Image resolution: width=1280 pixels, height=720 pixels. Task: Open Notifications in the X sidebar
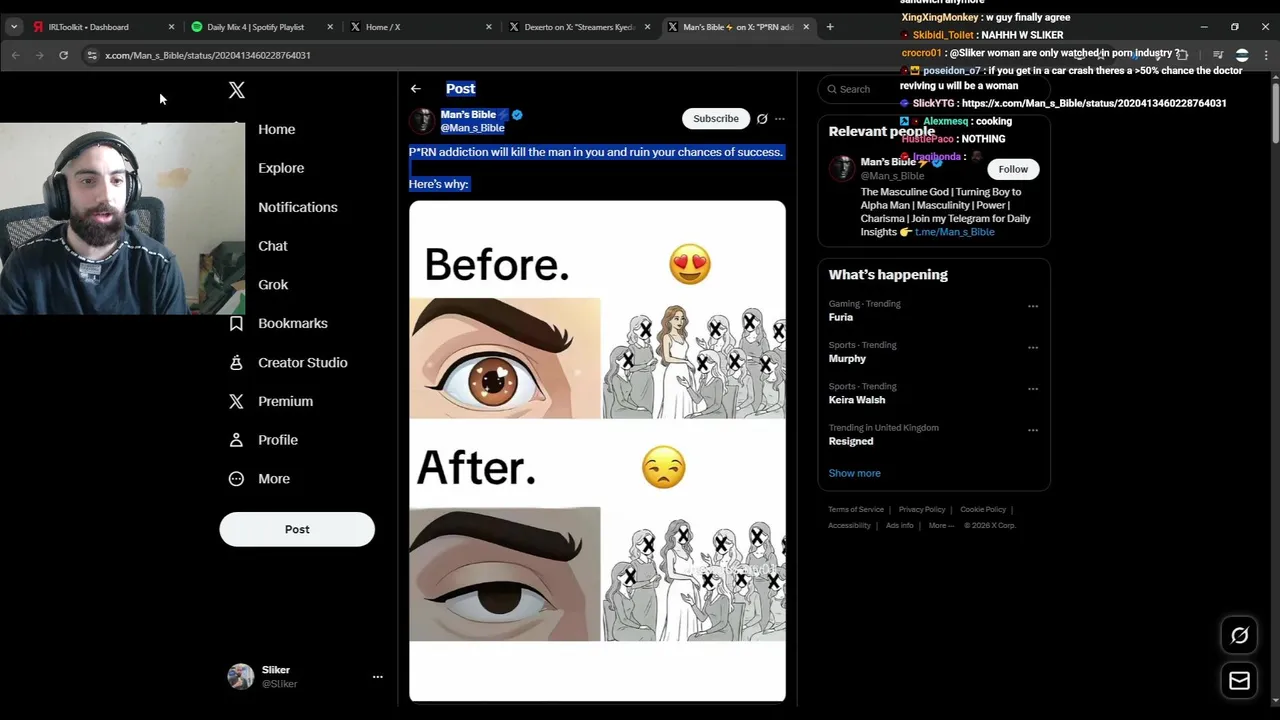coord(298,207)
